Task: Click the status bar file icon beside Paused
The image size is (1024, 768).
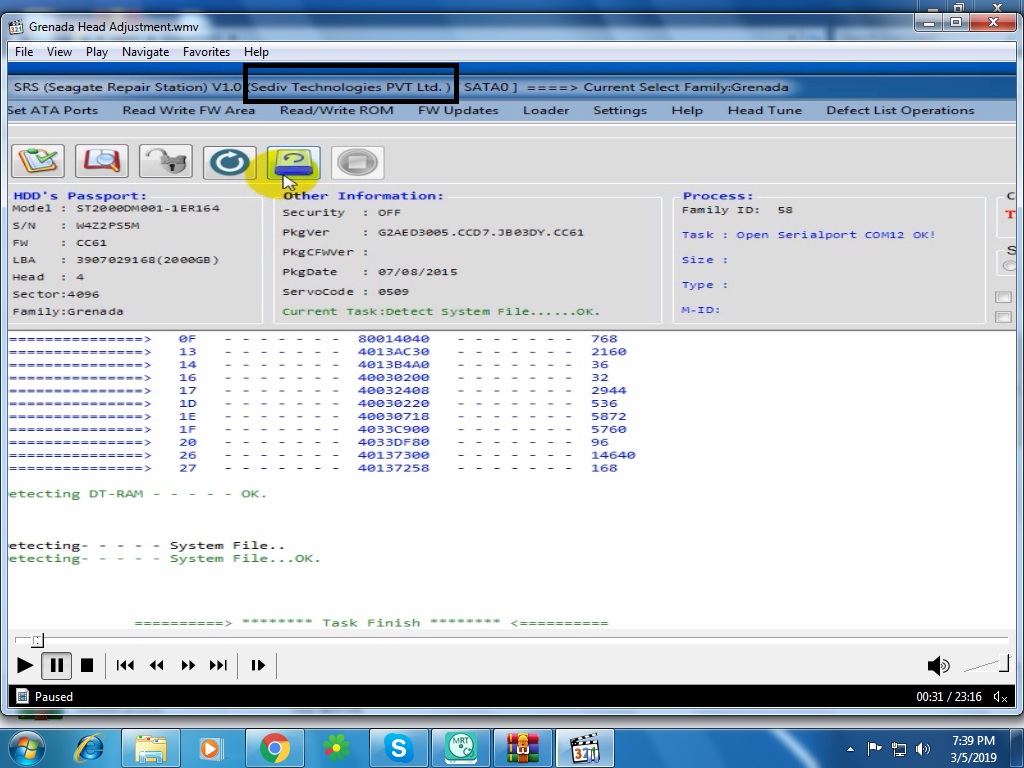Action: tap(22, 696)
